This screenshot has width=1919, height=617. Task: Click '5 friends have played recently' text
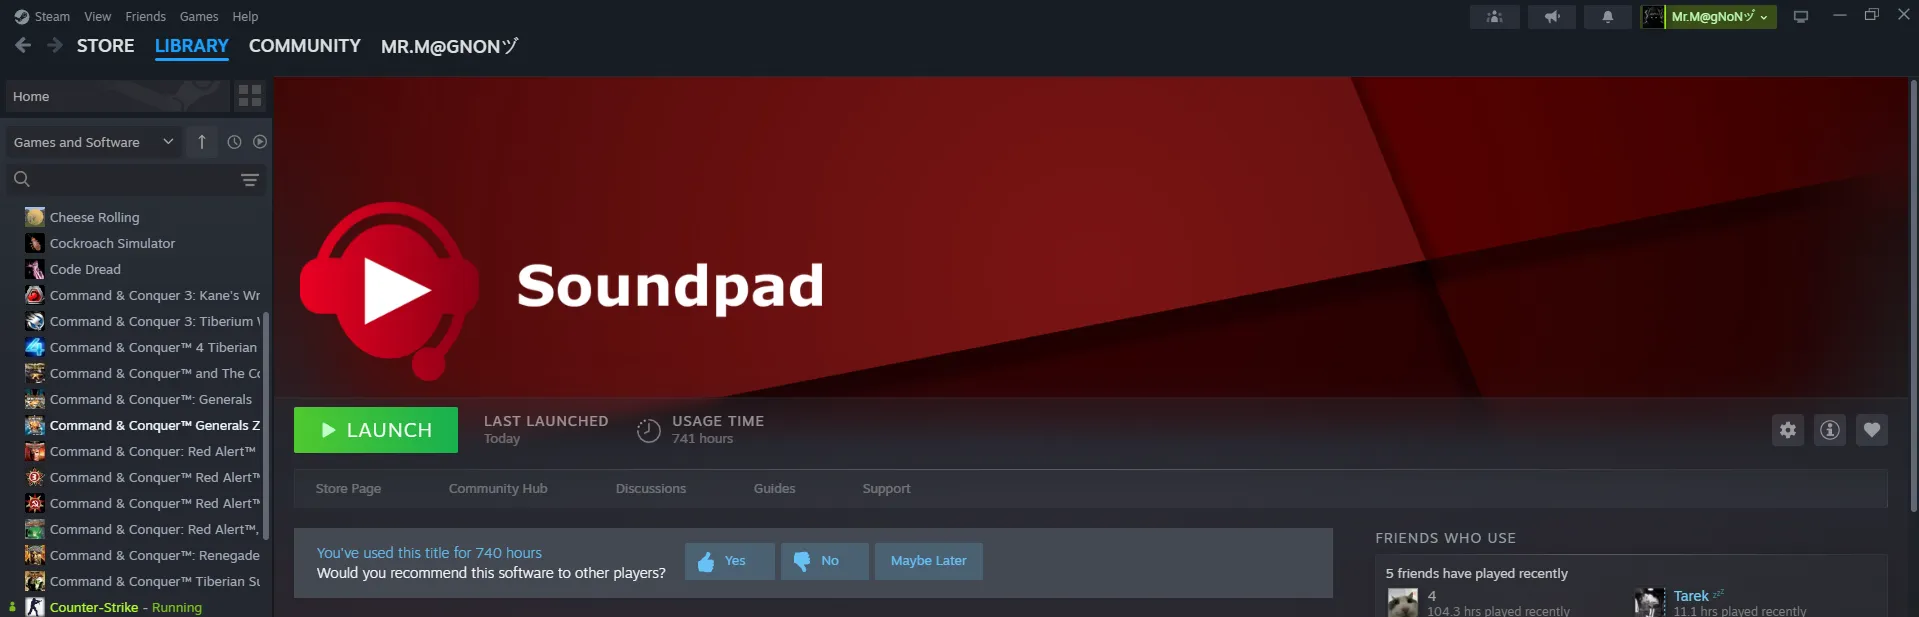1476,574
